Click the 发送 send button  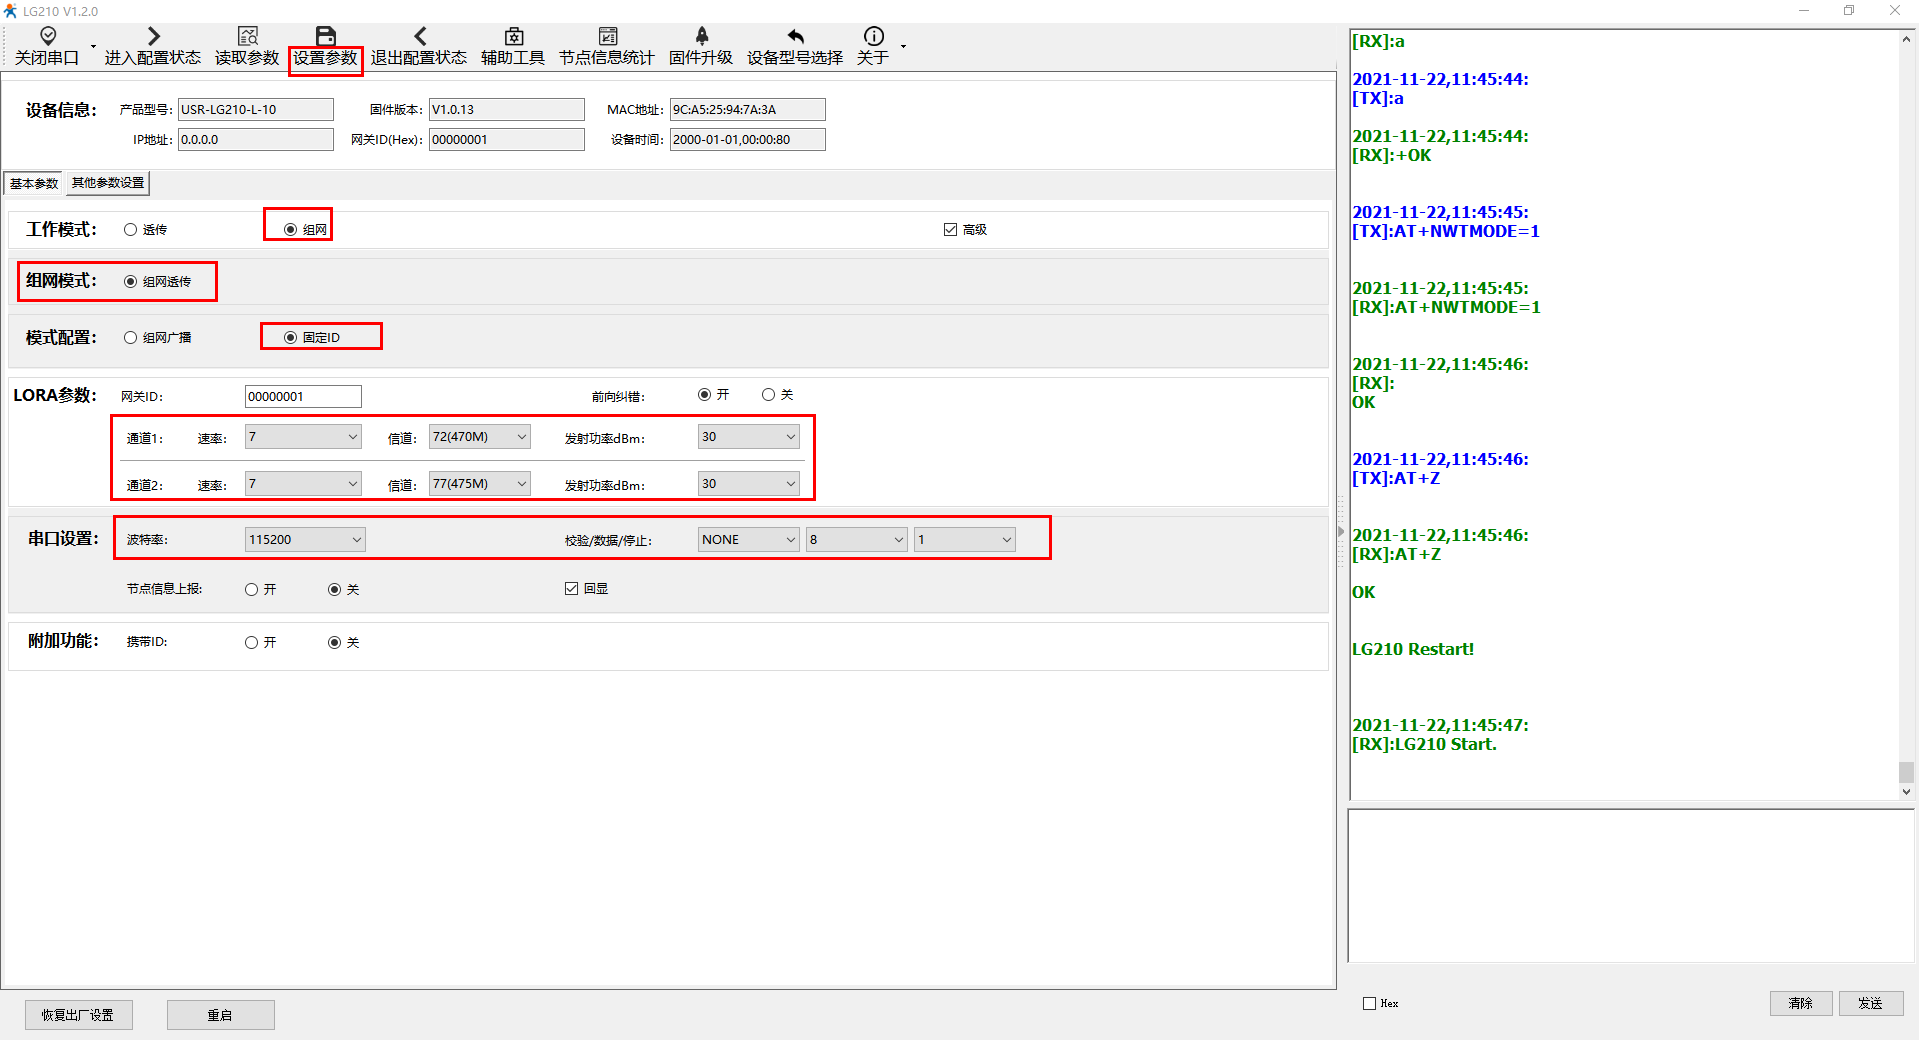[1870, 1003]
